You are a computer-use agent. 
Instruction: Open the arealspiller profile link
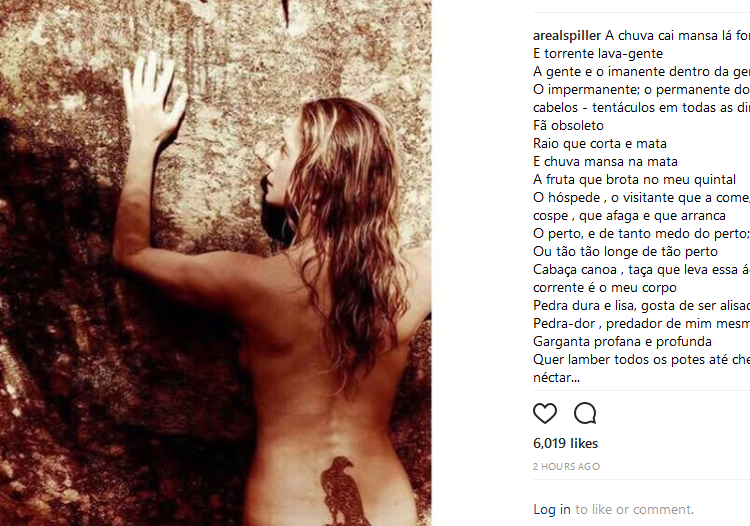(x=567, y=35)
